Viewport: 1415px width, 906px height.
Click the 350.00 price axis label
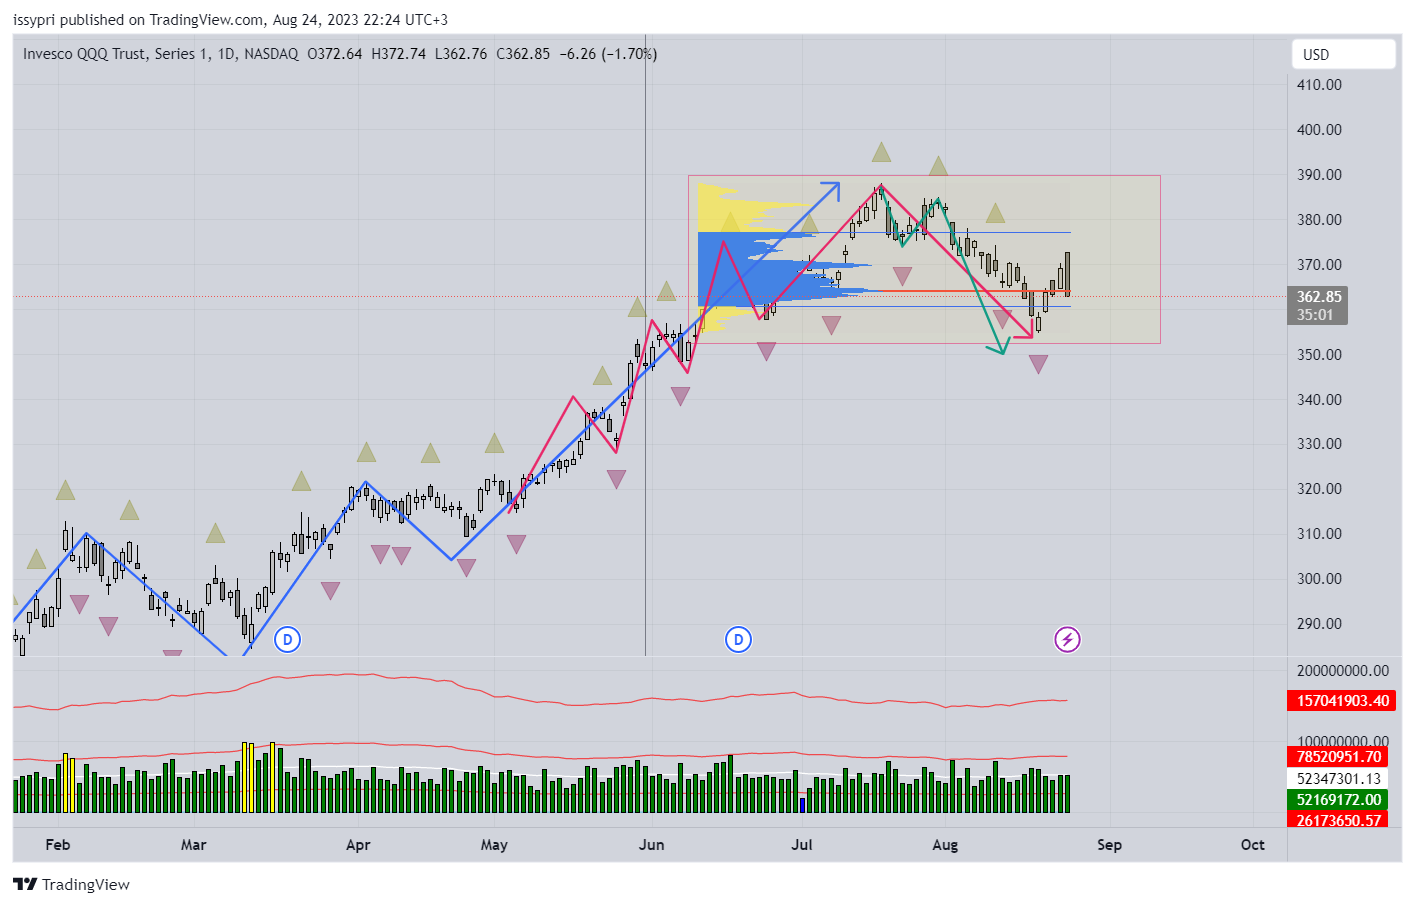(x=1319, y=355)
